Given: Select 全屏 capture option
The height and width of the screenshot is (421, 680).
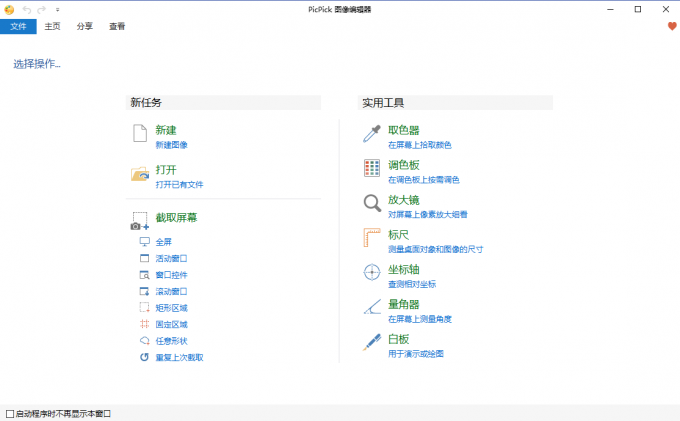Looking at the screenshot, I should [163, 242].
